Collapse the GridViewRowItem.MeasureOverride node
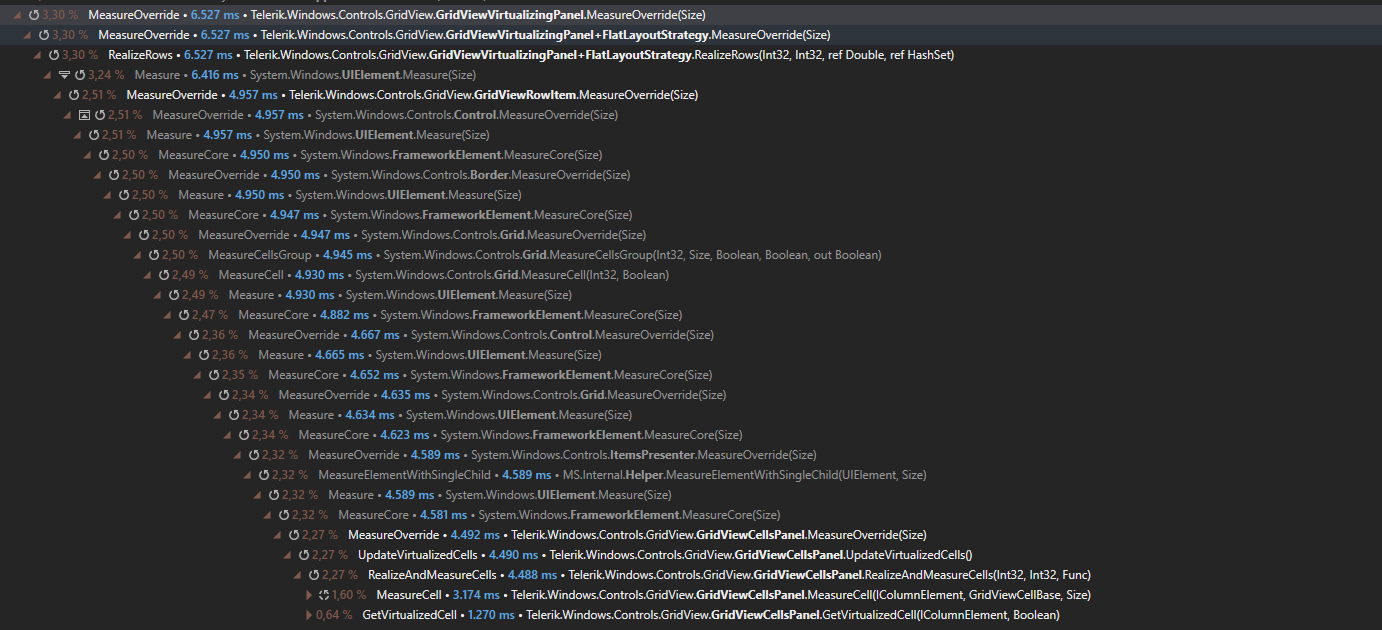Image resolution: width=1382 pixels, height=630 pixels. click(59, 96)
